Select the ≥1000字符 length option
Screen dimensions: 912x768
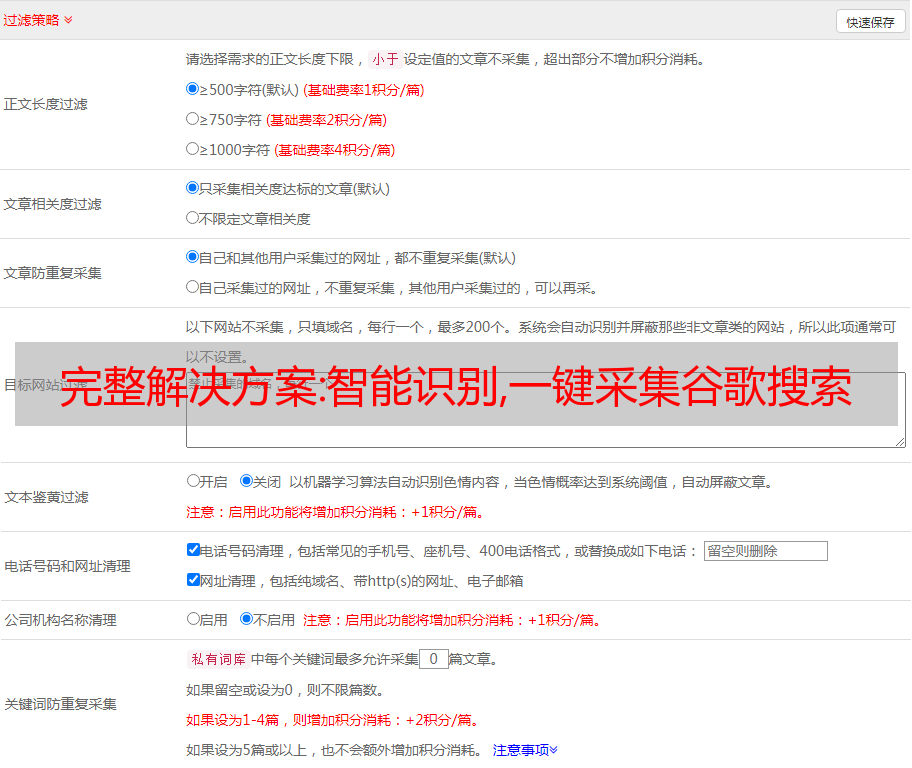tap(193, 149)
